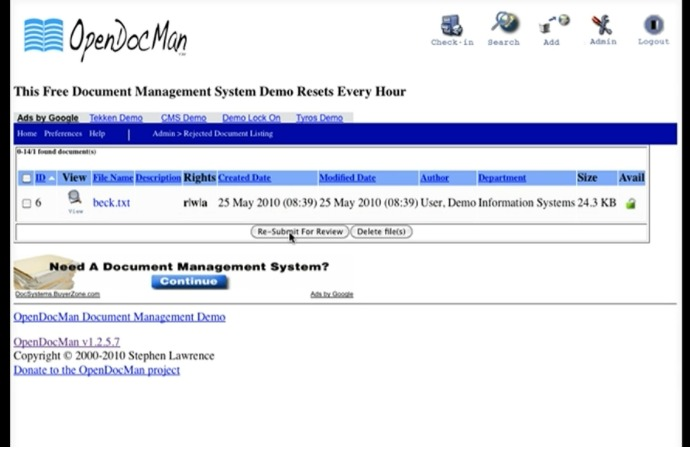Screen dimensions: 690x460
Task: Click the green lock availability icon
Action: coord(631,203)
